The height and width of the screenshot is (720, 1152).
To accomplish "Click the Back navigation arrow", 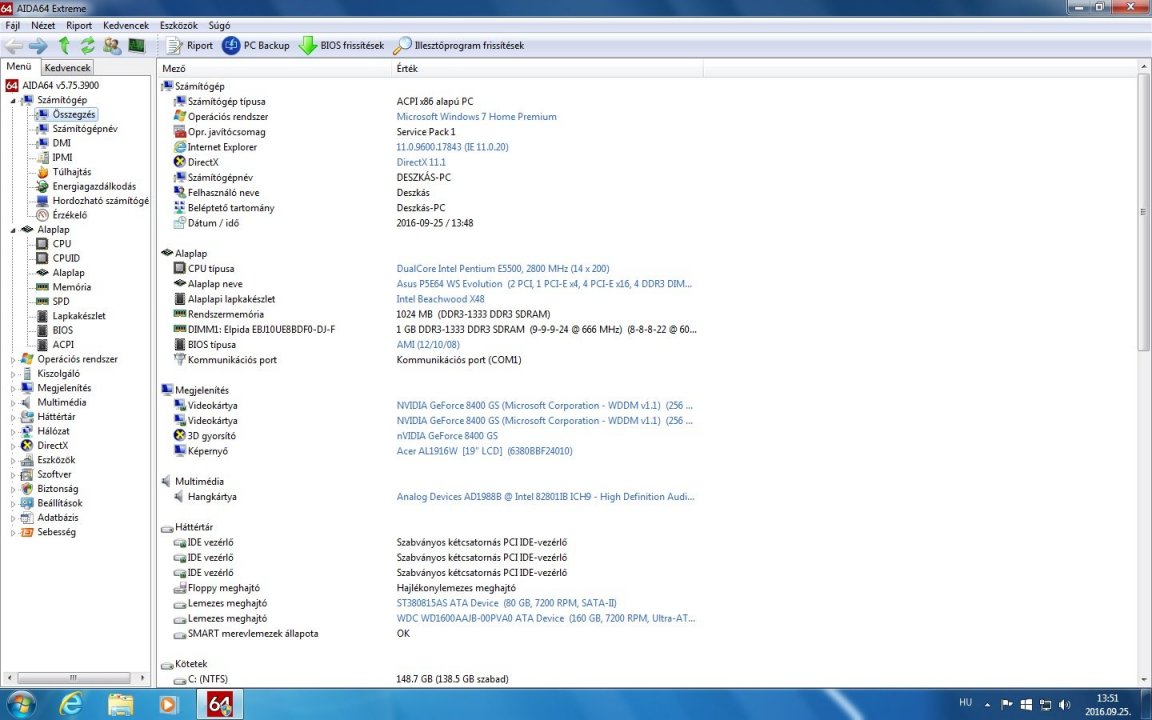I will (13, 46).
